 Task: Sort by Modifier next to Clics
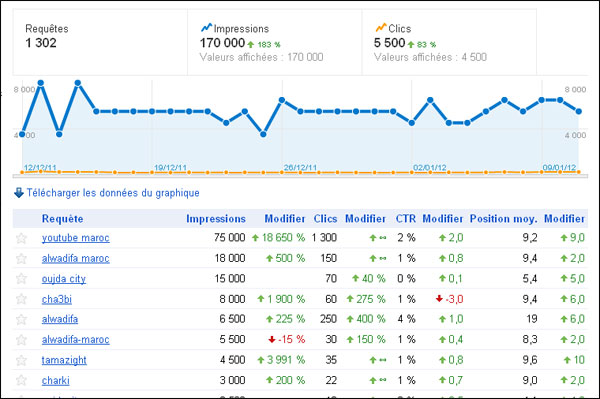(365, 219)
